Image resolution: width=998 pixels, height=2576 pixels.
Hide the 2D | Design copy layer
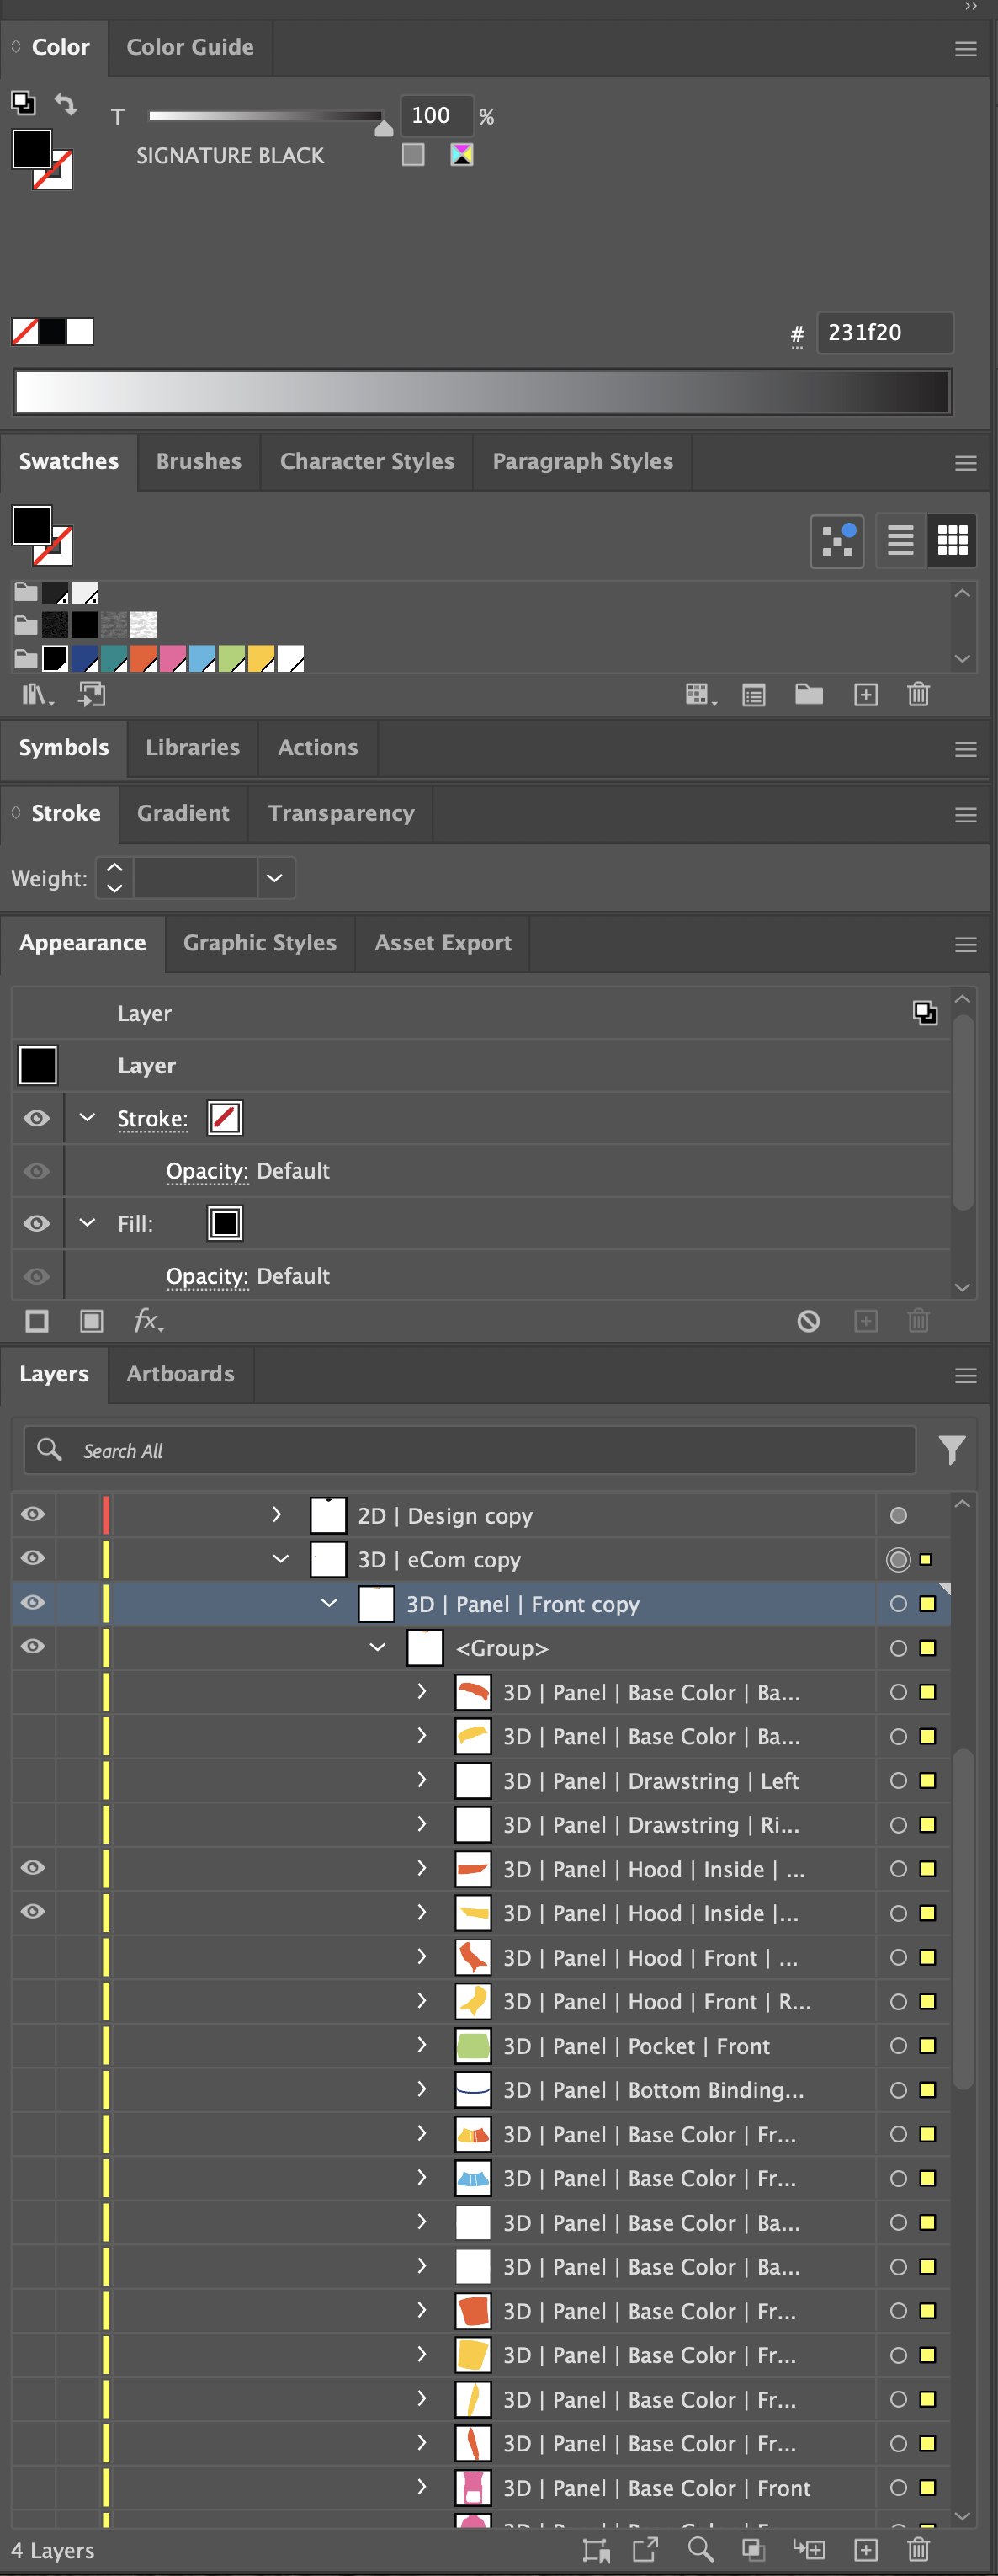click(x=33, y=1514)
